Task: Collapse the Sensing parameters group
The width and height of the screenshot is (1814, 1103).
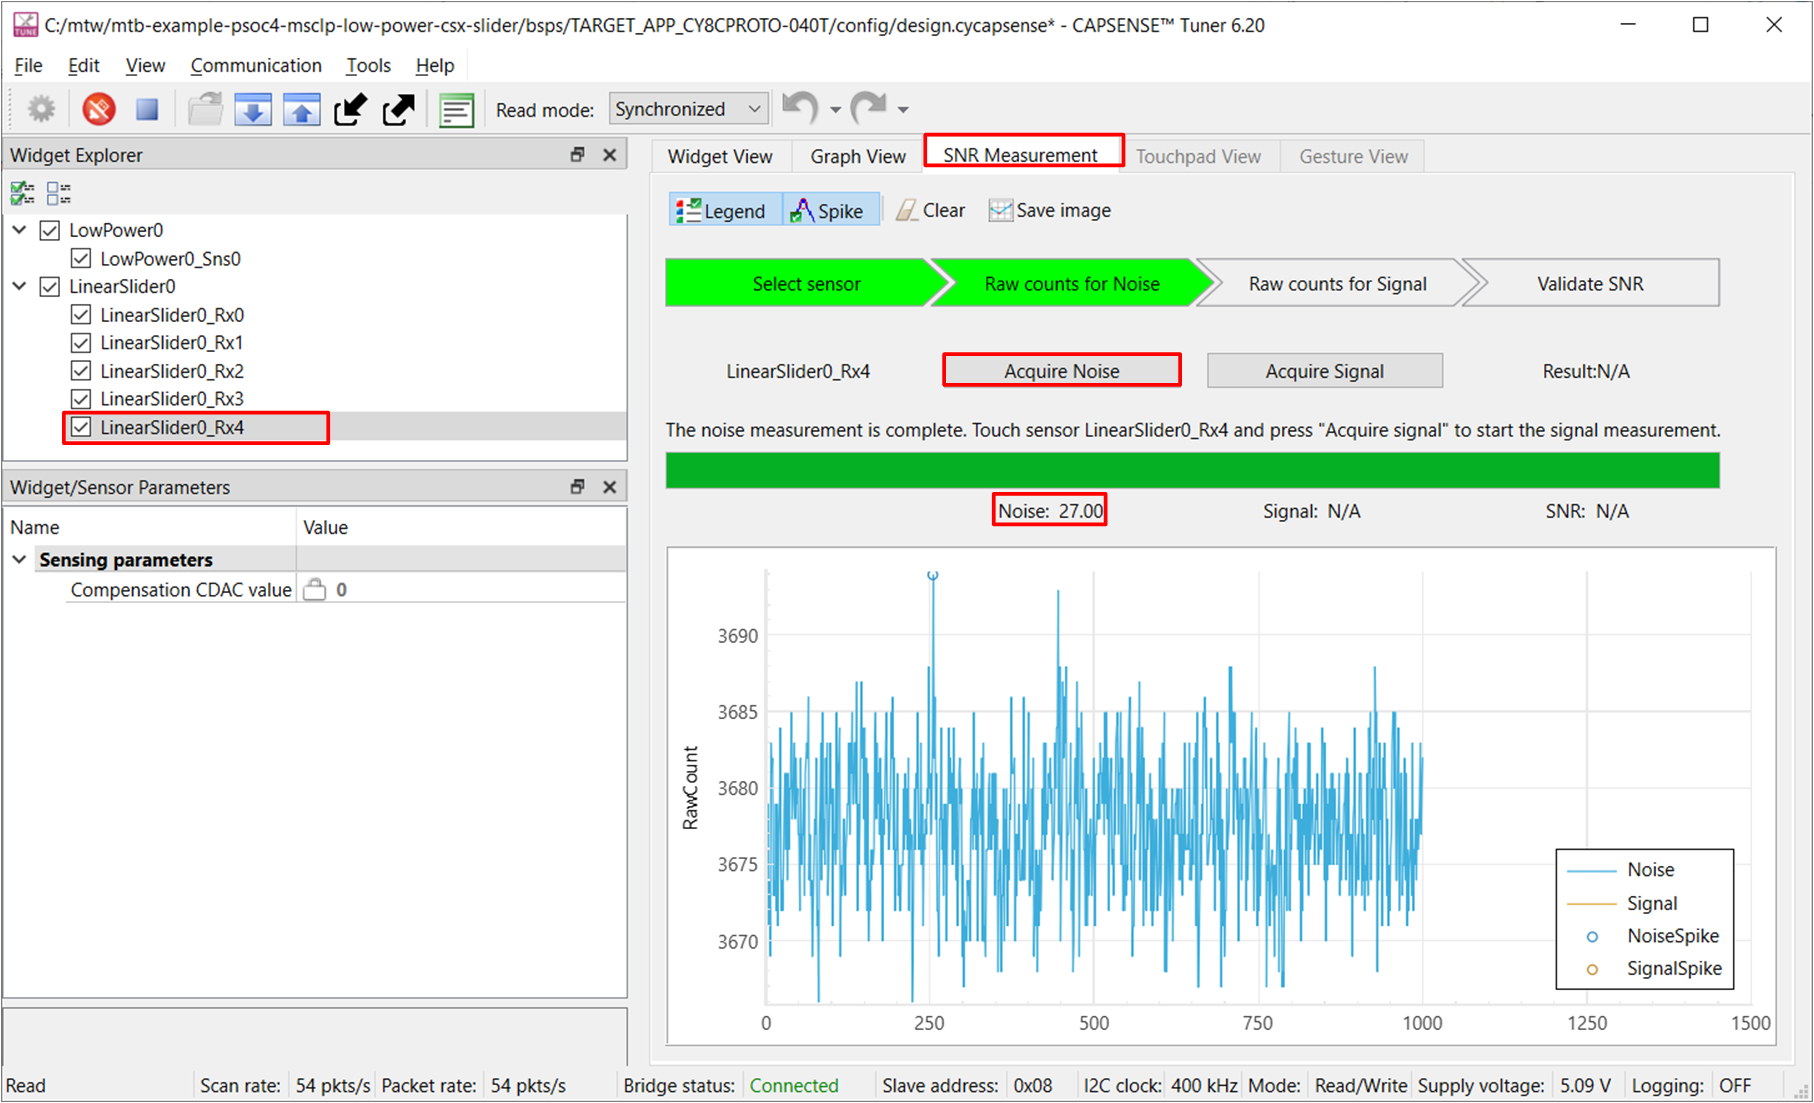Action: [x=19, y=559]
